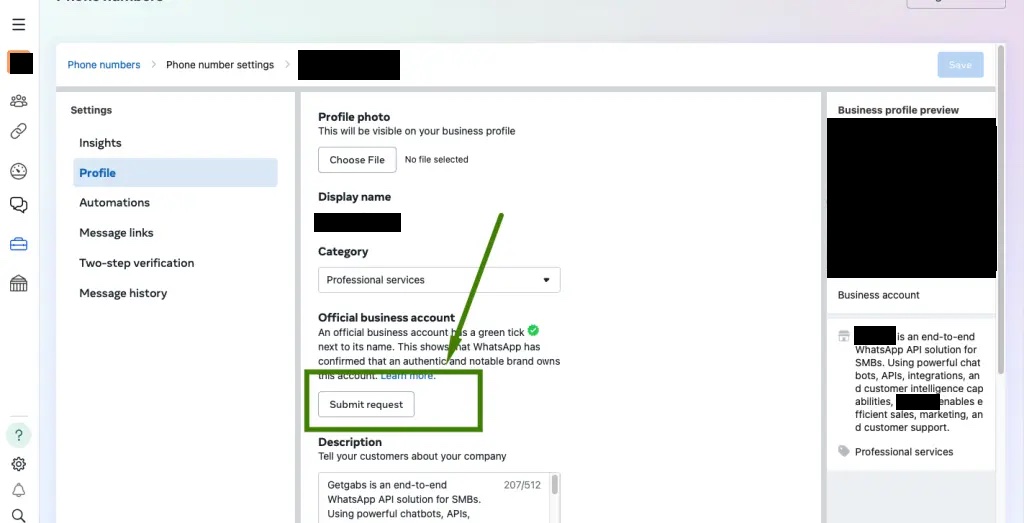This screenshot has height=523, width=1024.
Task: Click the briefcase toolbox icon in the sidebar
Action: 19,245
